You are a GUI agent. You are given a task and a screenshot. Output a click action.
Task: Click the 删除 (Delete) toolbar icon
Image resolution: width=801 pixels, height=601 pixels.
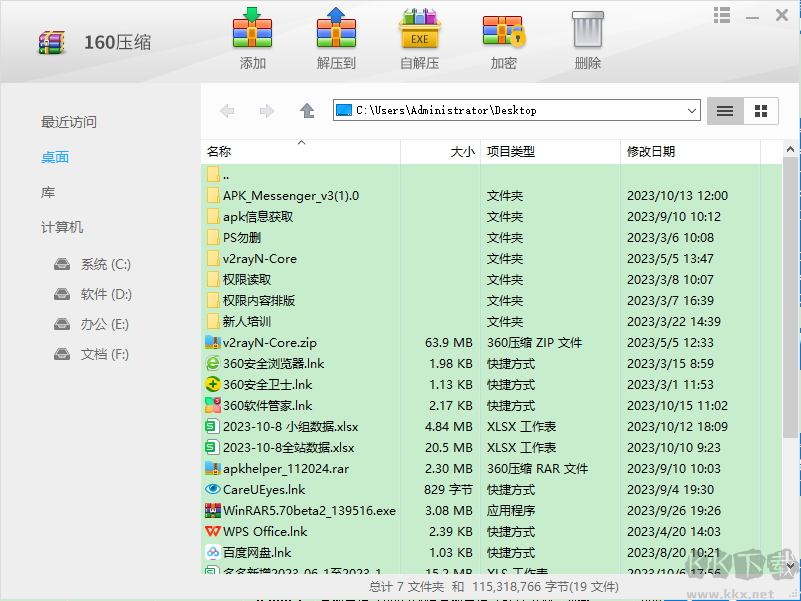[x=586, y=30]
